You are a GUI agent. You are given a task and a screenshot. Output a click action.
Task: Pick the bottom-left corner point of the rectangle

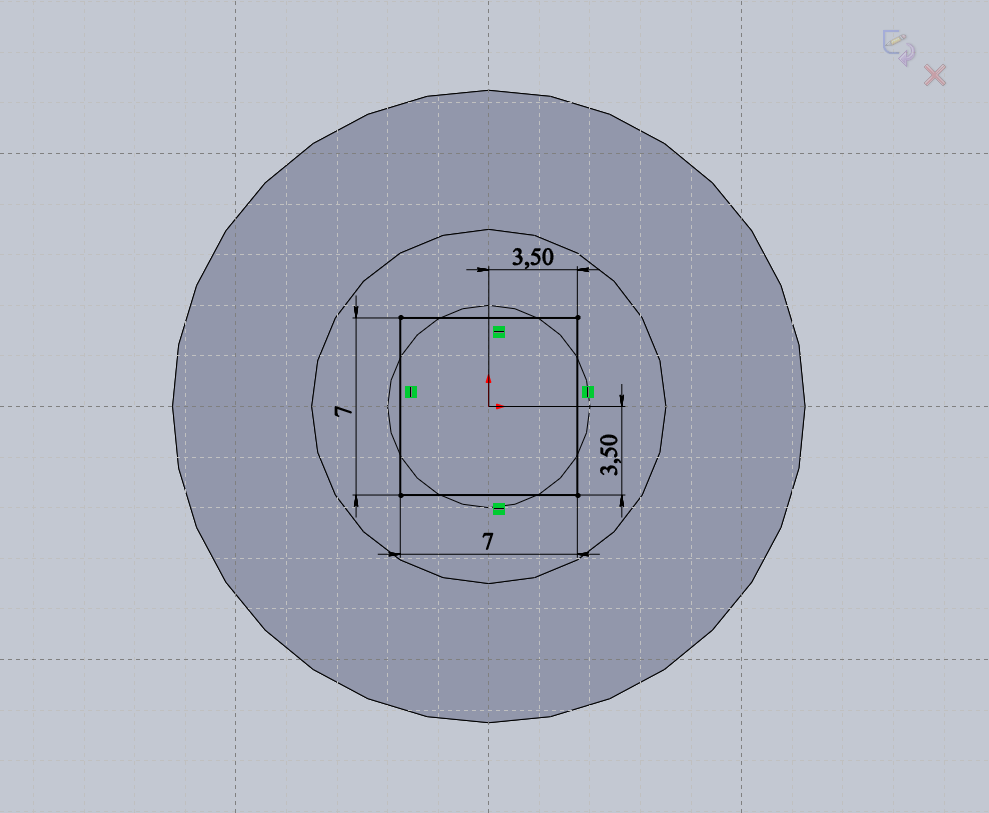coord(401,495)
